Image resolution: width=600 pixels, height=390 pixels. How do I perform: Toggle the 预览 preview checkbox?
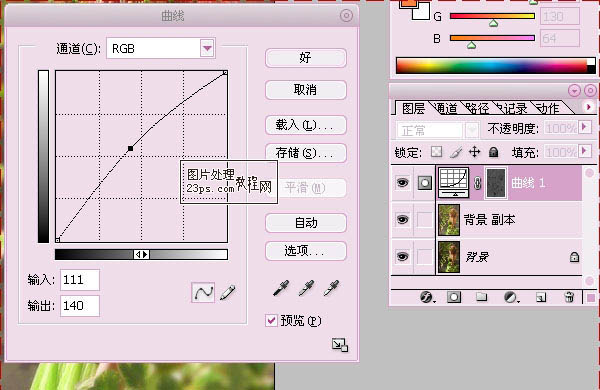point(271,320)
